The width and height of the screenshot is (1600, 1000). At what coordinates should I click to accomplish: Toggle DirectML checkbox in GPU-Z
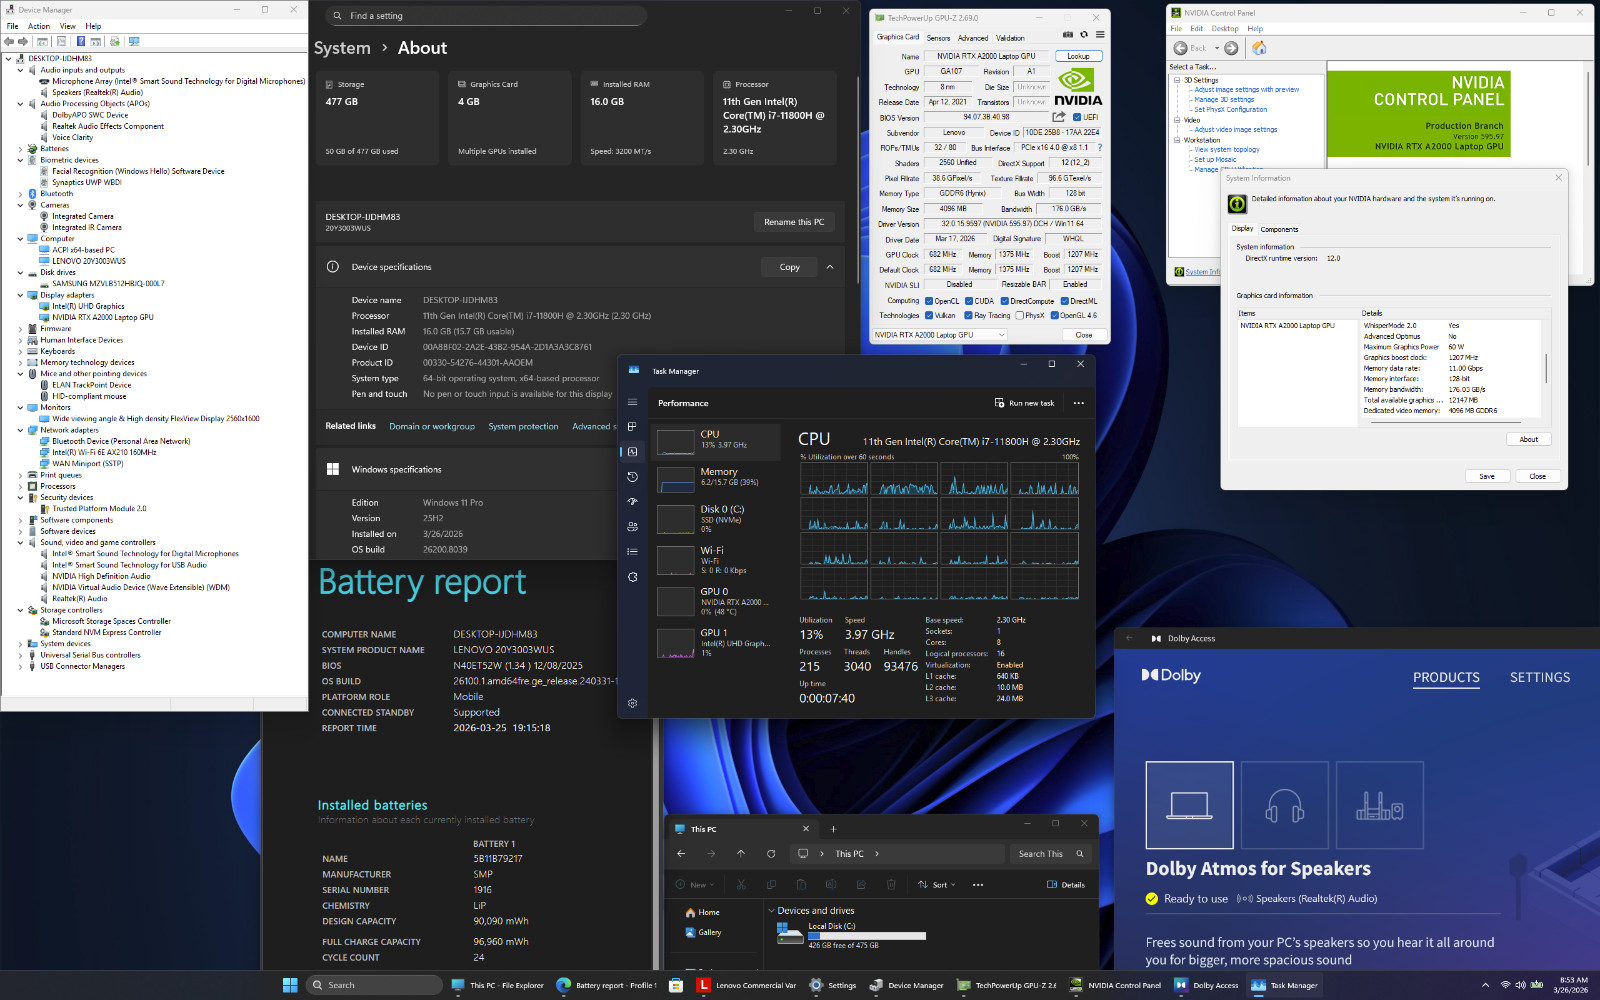(1065, 301)
